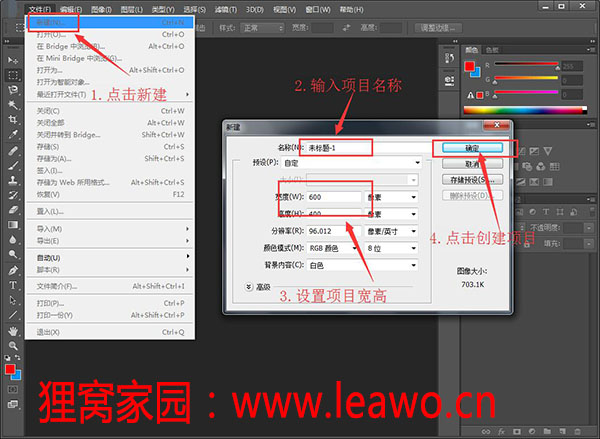Viewport: 600px width, 439px height.
Task: Select the Blur tool
Action: pos(13,240)
